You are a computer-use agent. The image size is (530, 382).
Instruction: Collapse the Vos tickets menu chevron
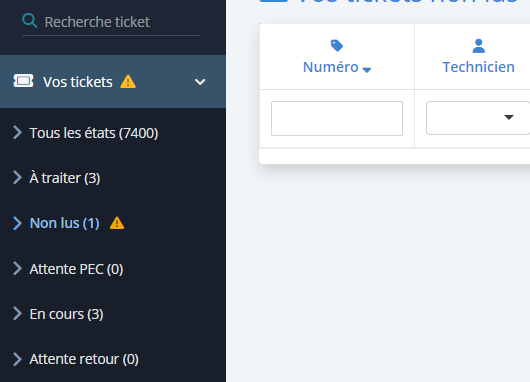coord(200,82)
